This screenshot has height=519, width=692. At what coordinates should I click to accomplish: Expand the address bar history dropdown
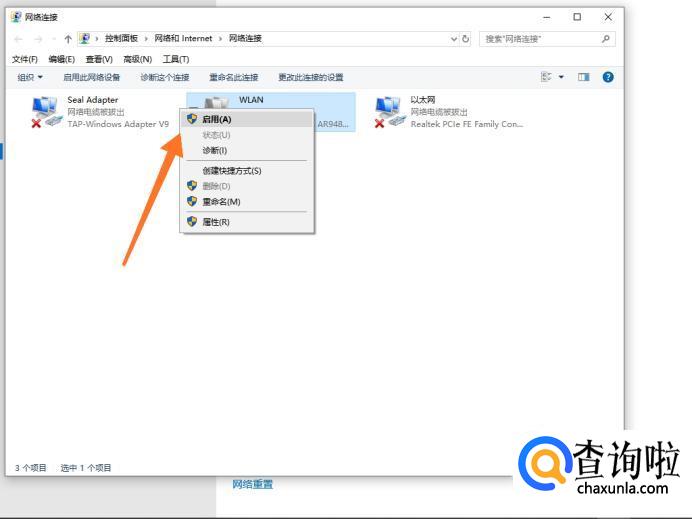(x=454, y=39)
